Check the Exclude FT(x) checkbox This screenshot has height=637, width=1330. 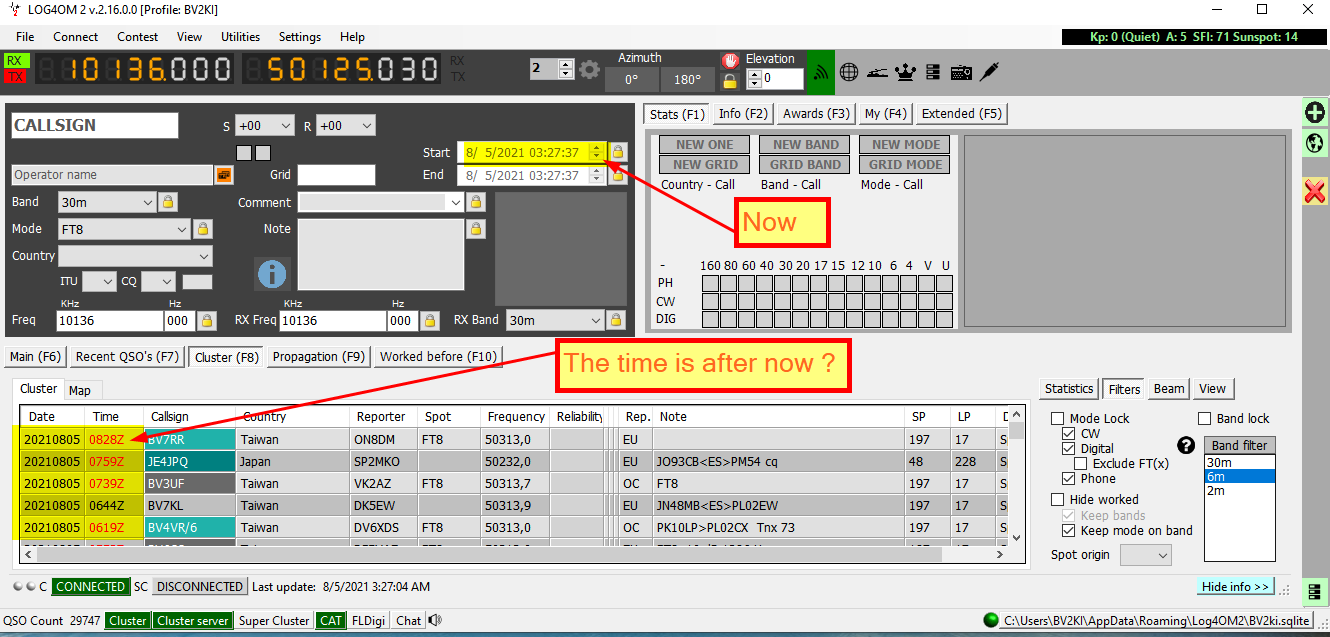(x=1081, y=464)
